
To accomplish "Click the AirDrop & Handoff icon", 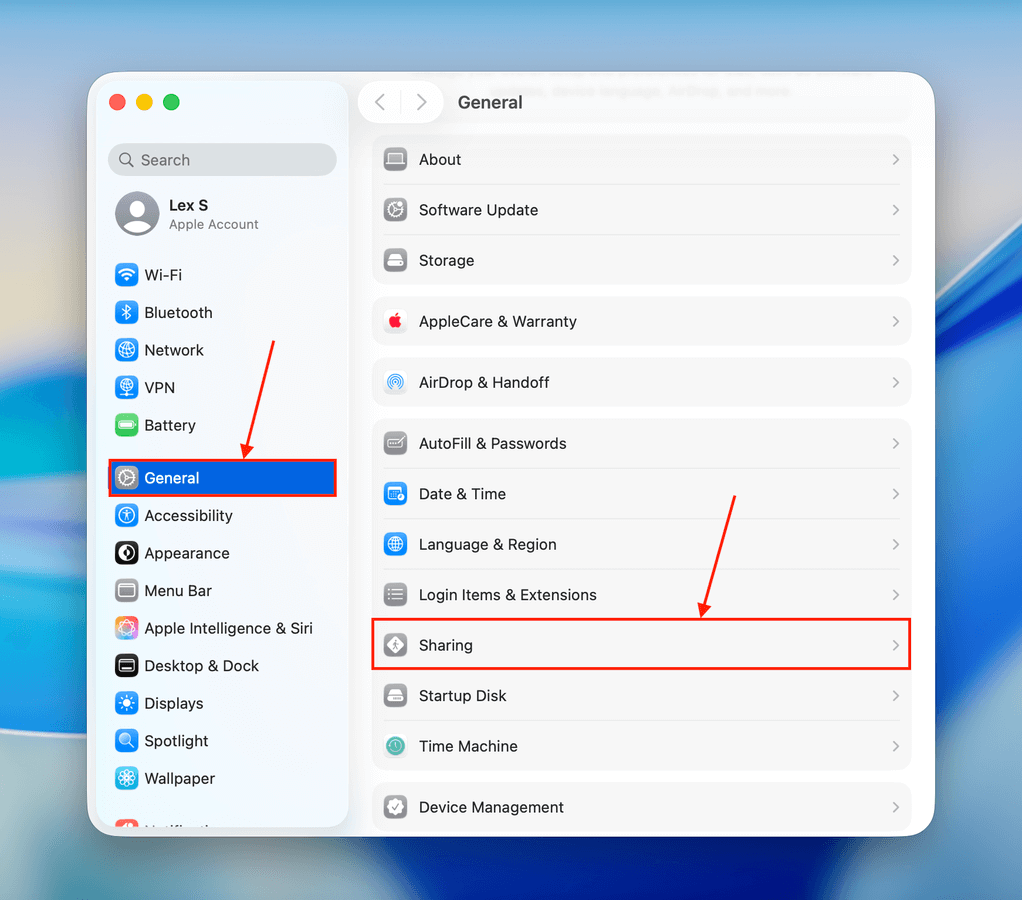I will click(396, 382).
